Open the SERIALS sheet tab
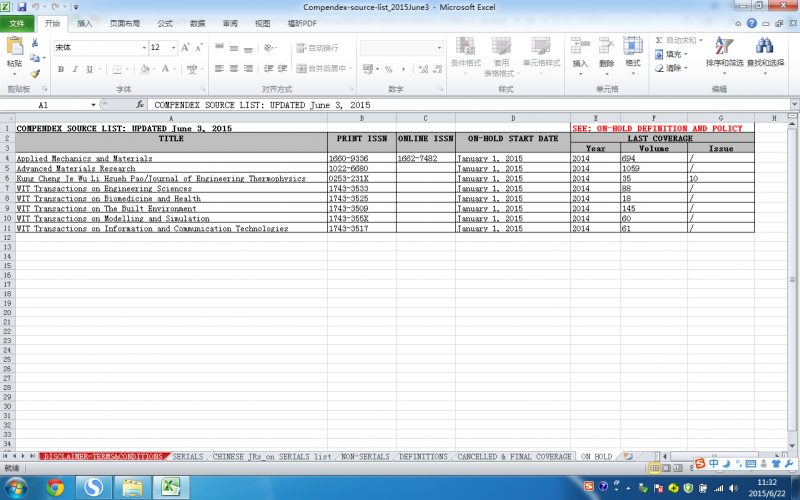The width and height of the screenshot is (800, 500). (188, 457)
